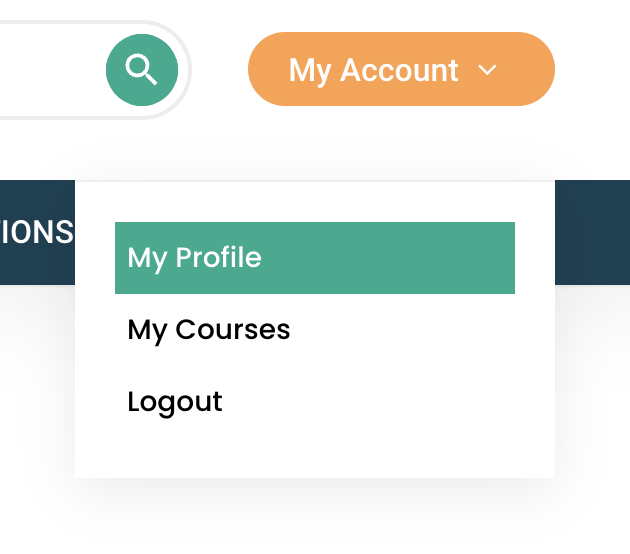Collapse the My Account menu using its chevron
The height and width of the screenshot is (554, 630).
click(488, 70)
